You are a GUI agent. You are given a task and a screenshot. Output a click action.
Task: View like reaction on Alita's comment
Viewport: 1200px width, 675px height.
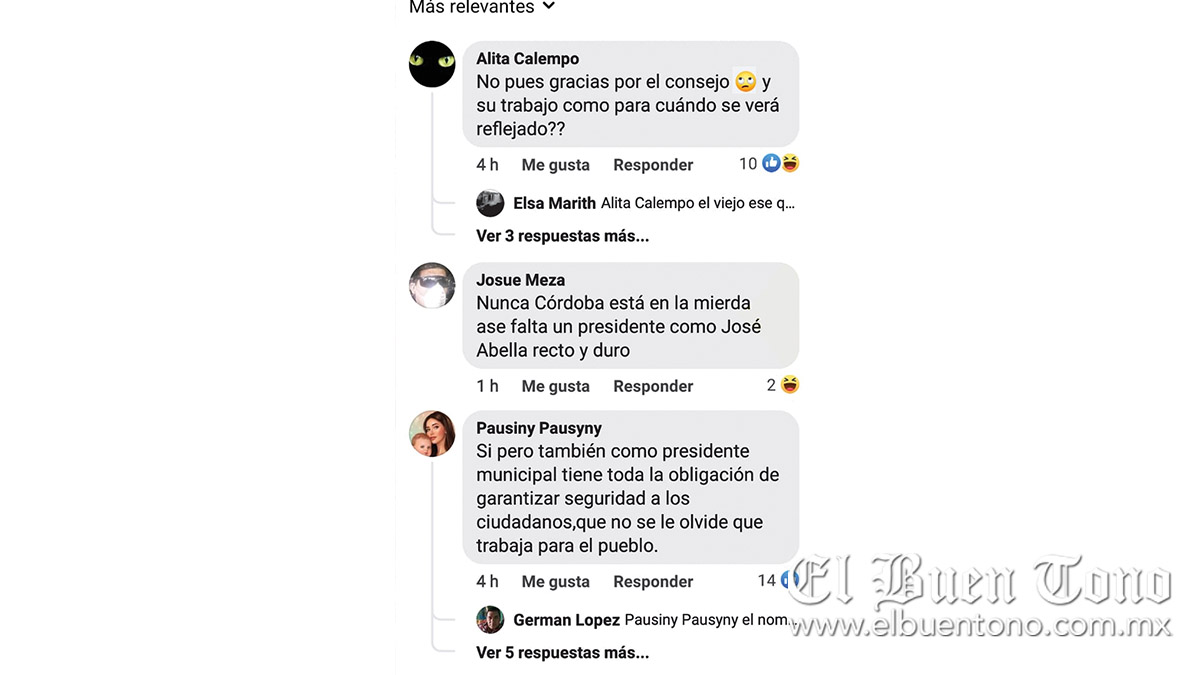point(771,163)
